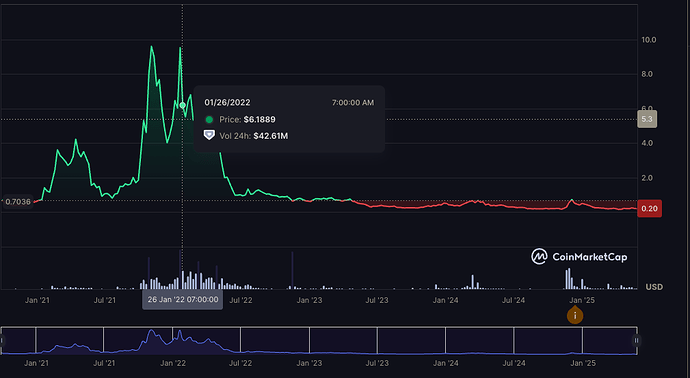The width and height of the screenshot is (690, 378).
Task: Click the Jul '24 label in range navigator
Action: pos(514,363)
